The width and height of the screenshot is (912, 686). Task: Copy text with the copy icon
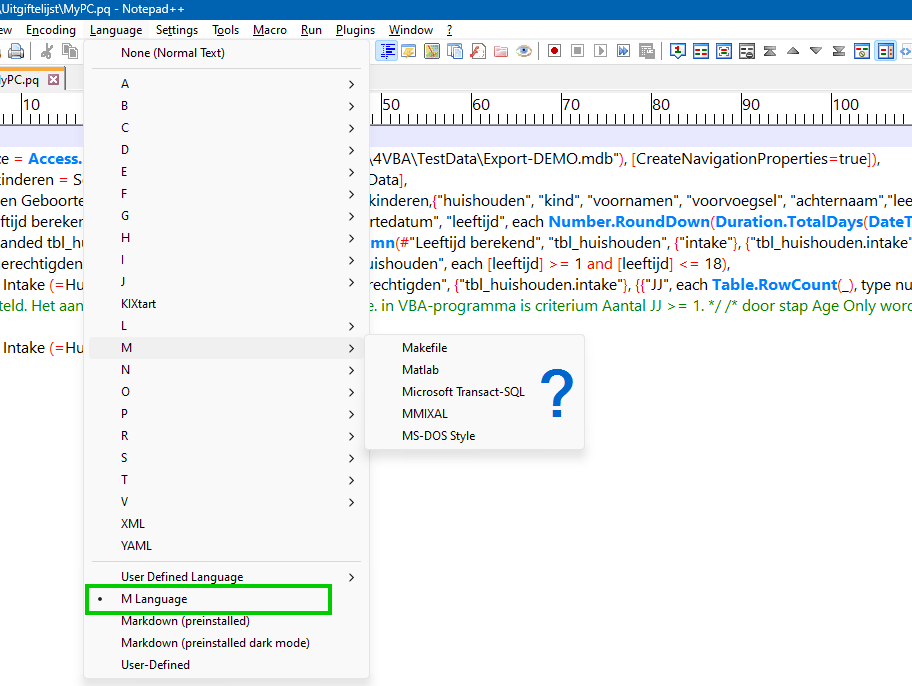click(70, 51)
